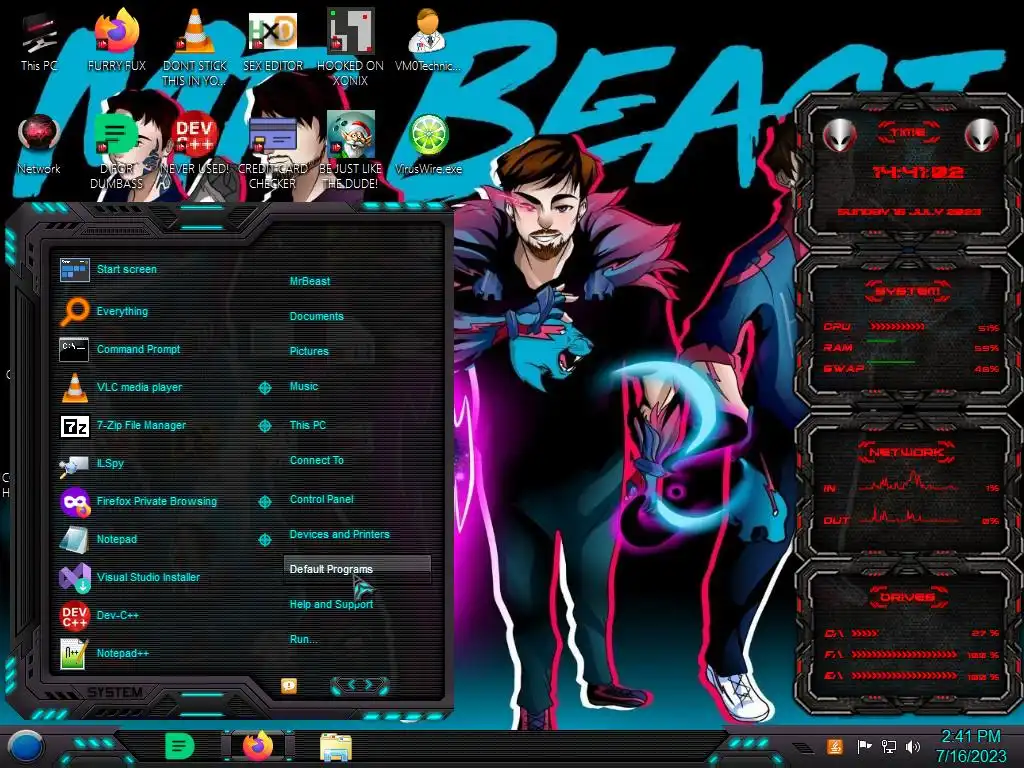Screen dimensions: 1024x768
Task: Open BE JUST LIKE THE DUDE shortcut
Action: tap(350, 152)
